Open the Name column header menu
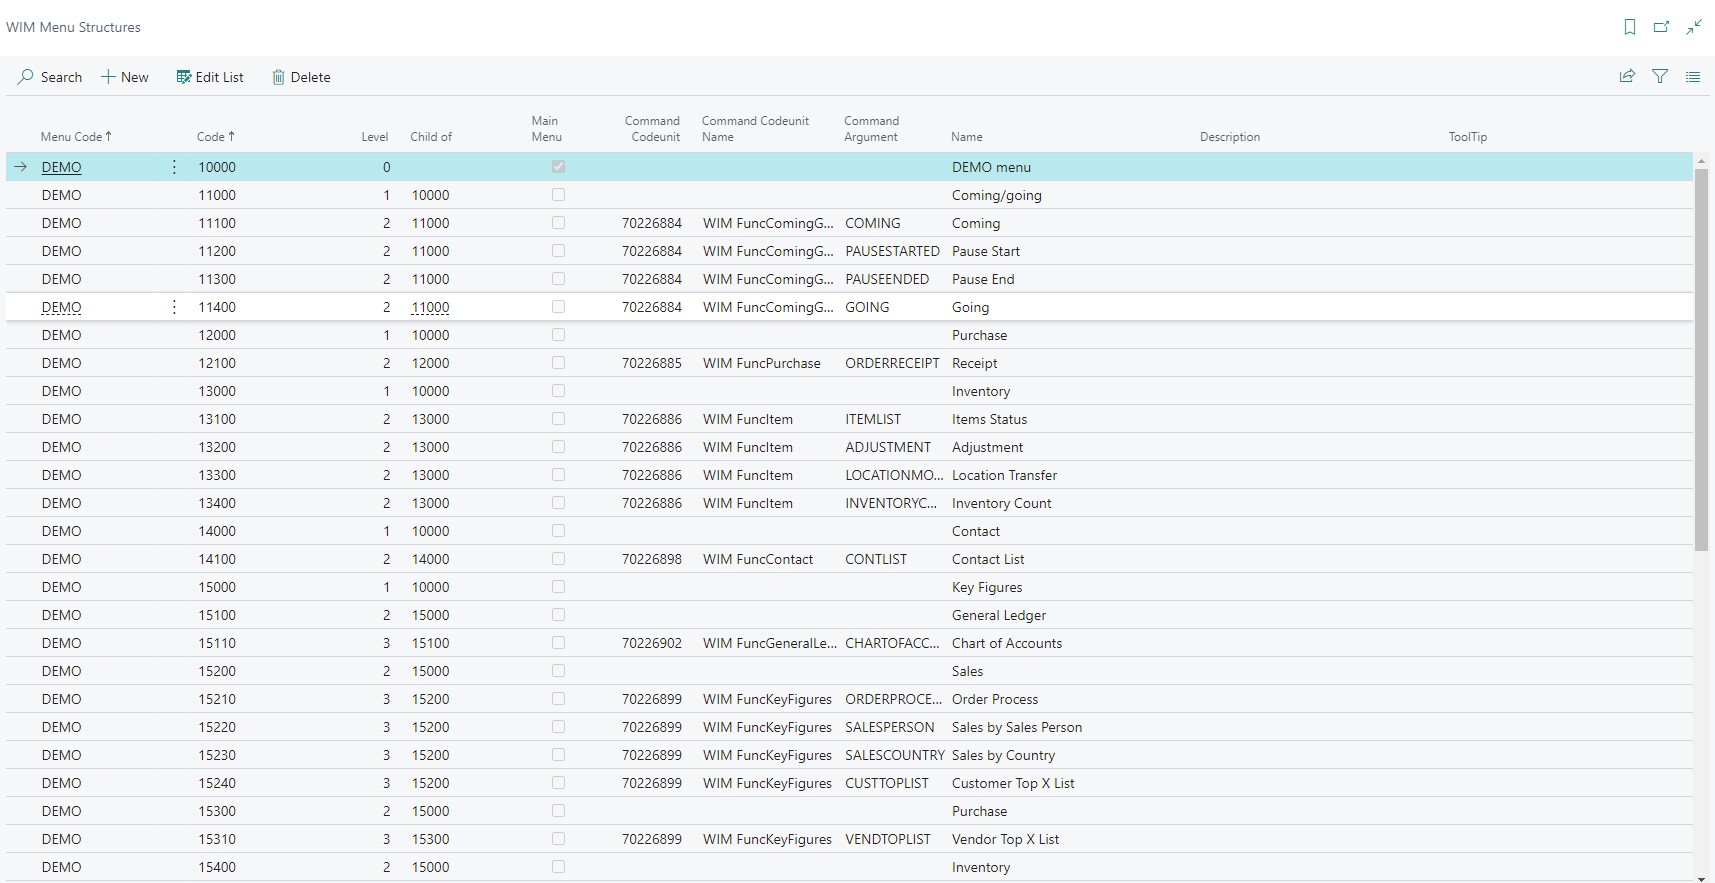 coord(967,137)
